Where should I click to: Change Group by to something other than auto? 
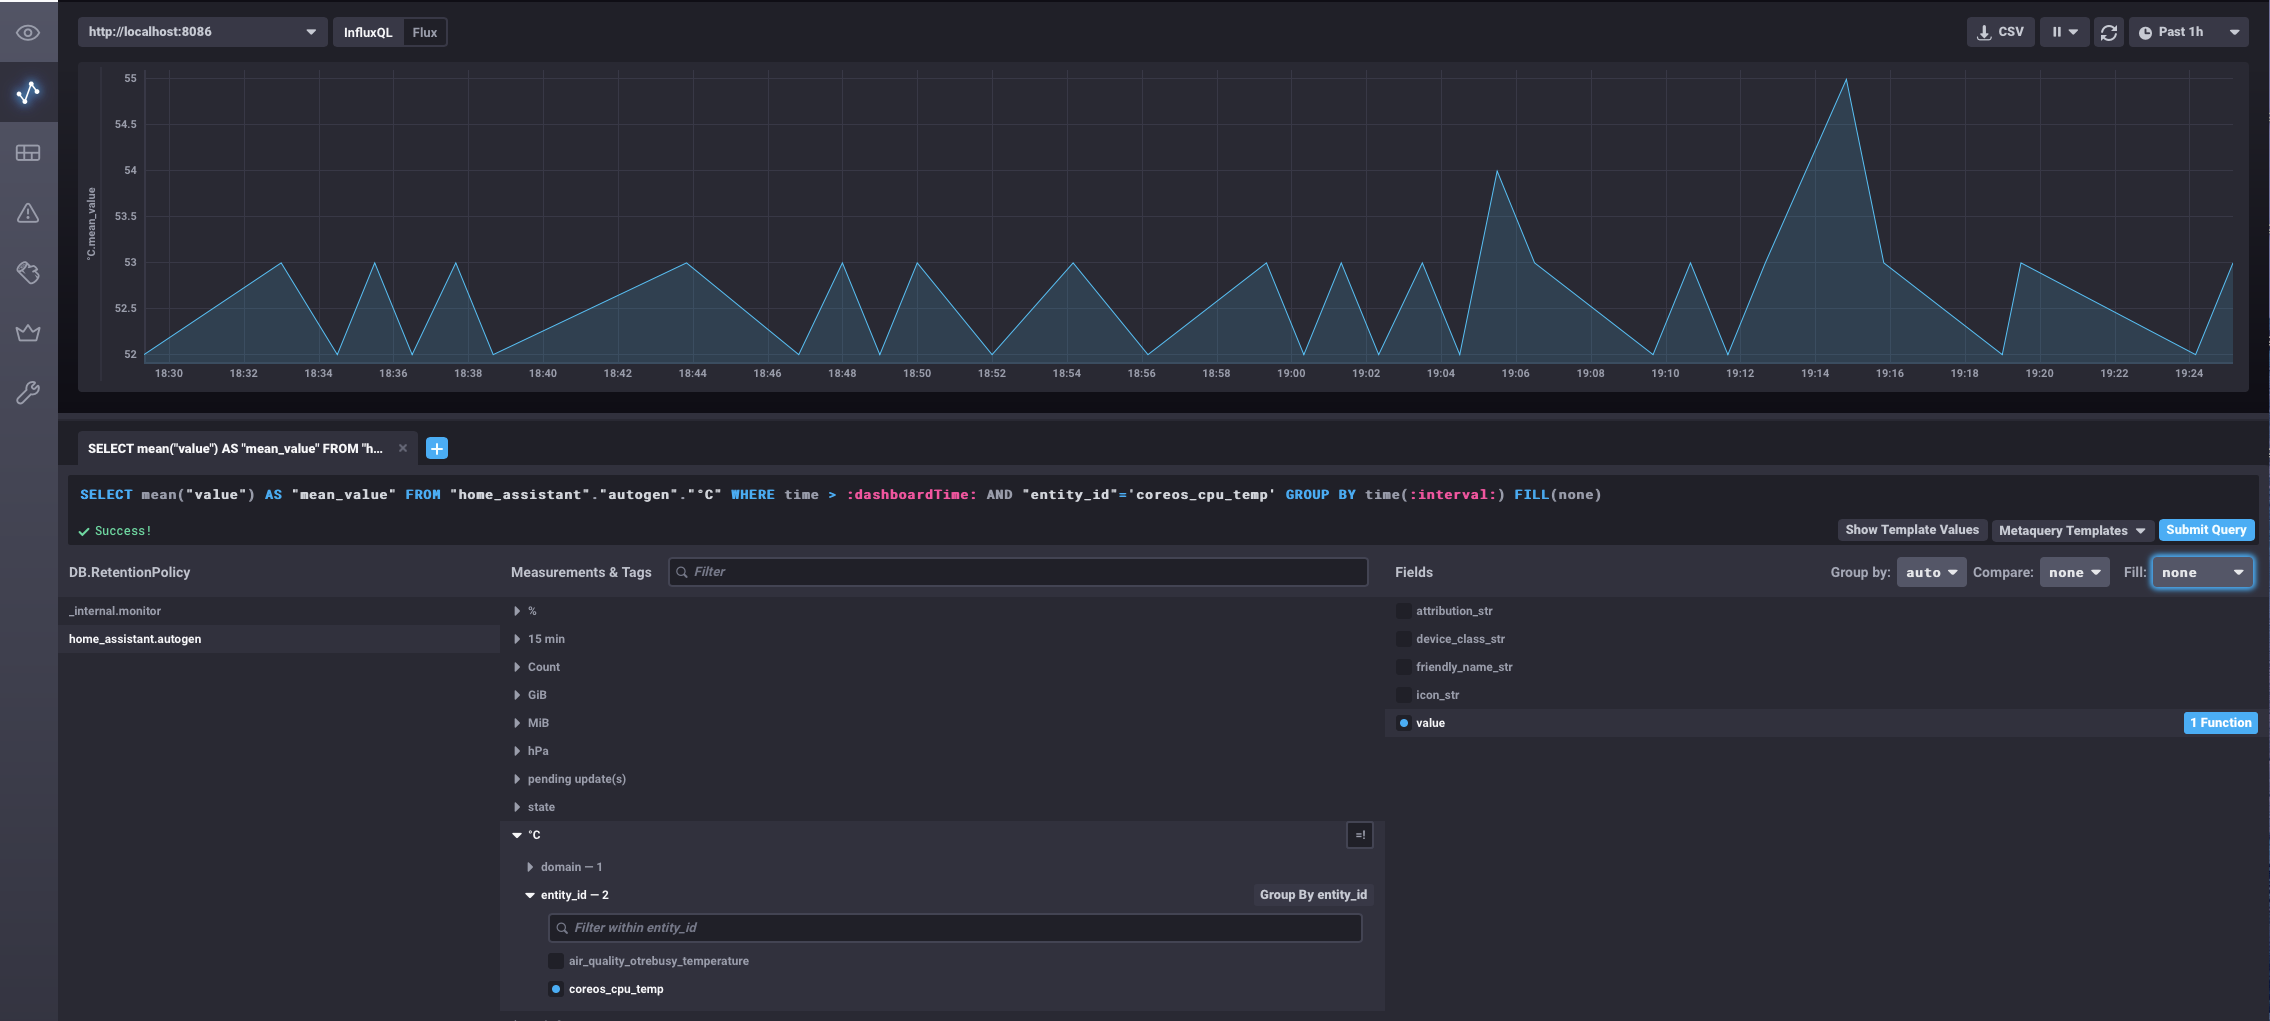1930,572
